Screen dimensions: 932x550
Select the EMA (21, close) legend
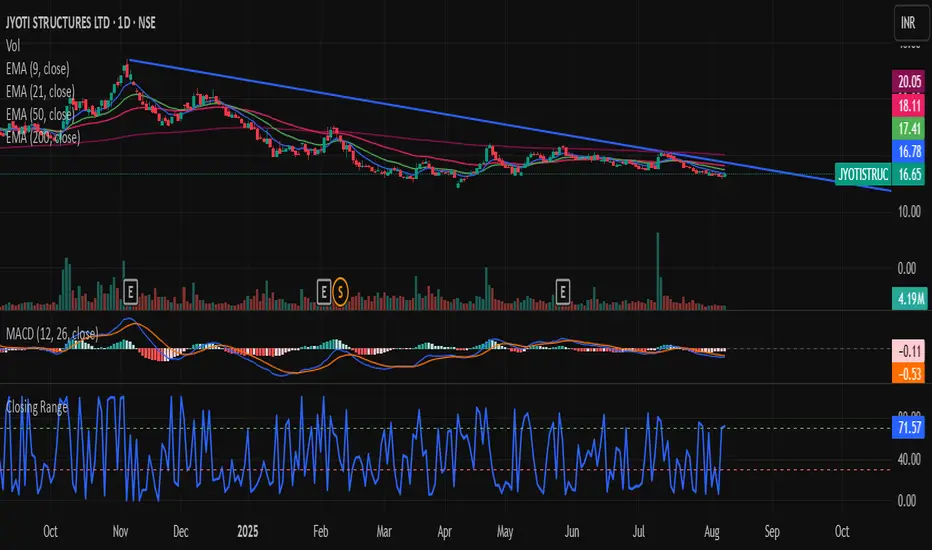click(40, 92)
